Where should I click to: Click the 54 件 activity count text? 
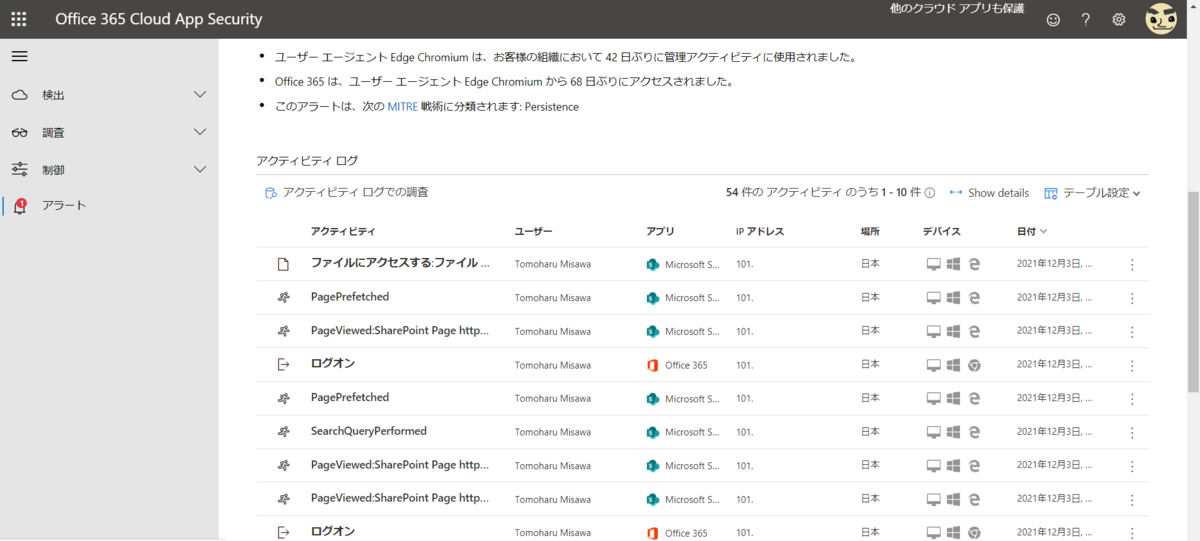click(823, 193)
